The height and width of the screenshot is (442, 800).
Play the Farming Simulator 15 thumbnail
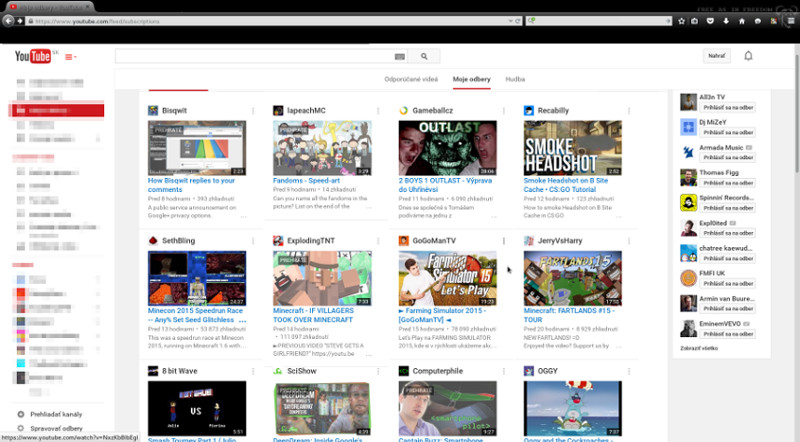447,278
